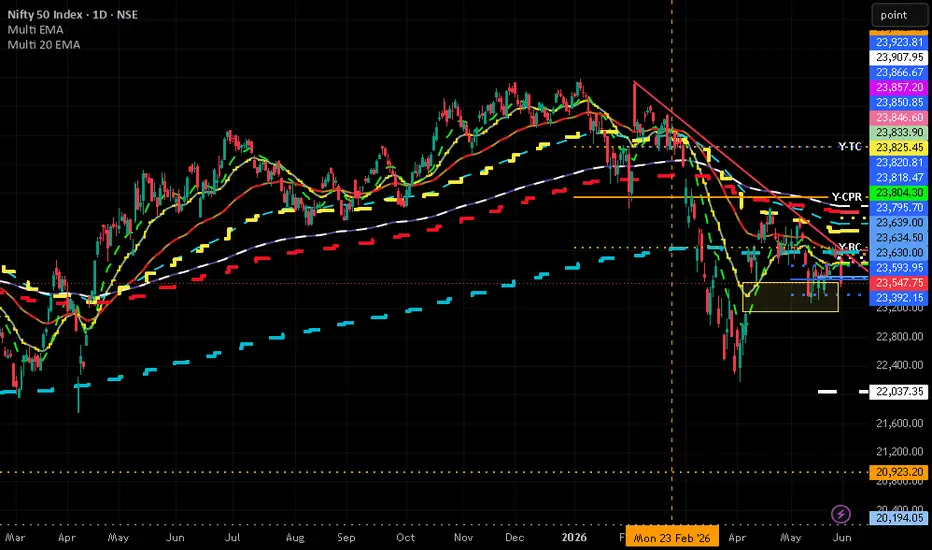This screenshot has width=932, height=550.
Task: Click the Jul label on time axis
Action: [x=232, y=538]
